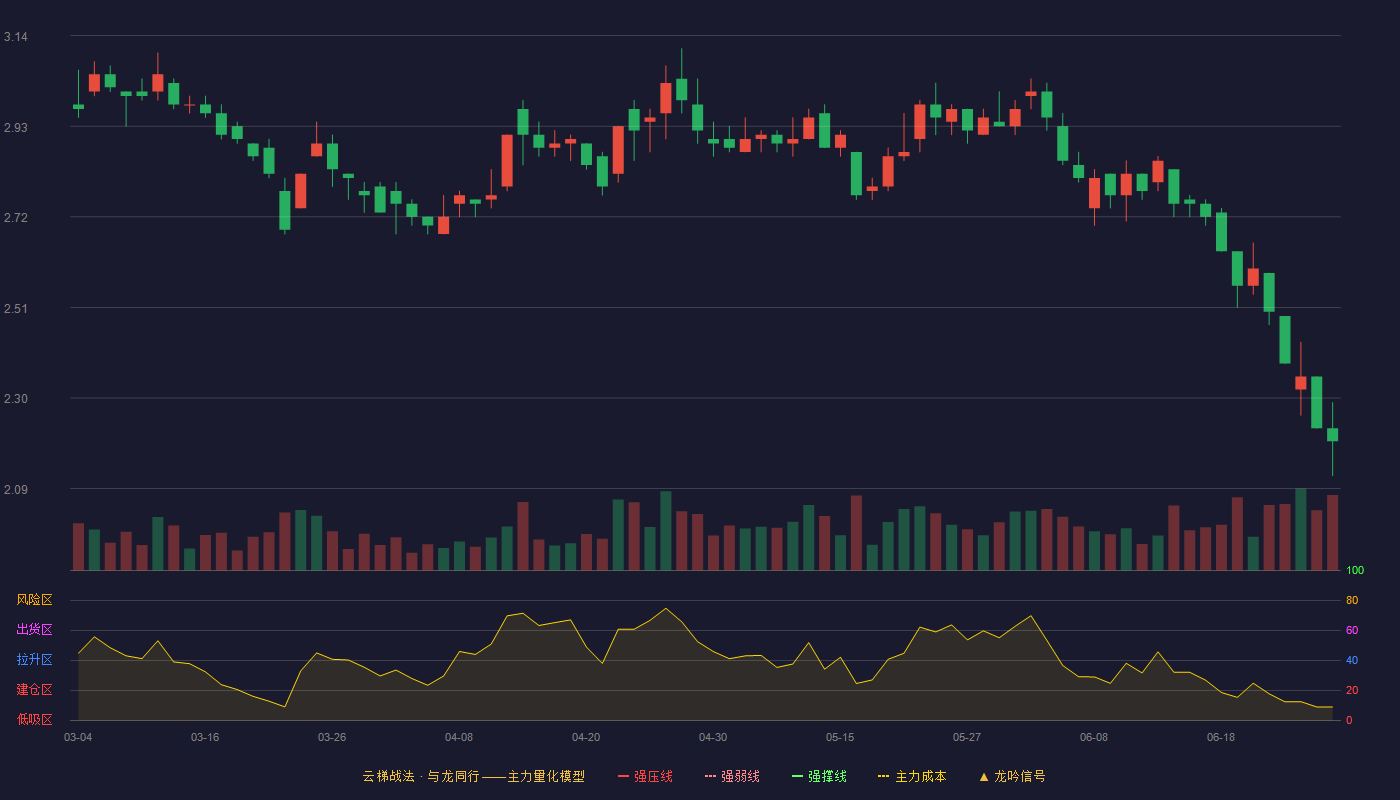Click the 3.14 price axis label
The width and height of the screenshot is (1400, 800).
(x=16, y=37)
